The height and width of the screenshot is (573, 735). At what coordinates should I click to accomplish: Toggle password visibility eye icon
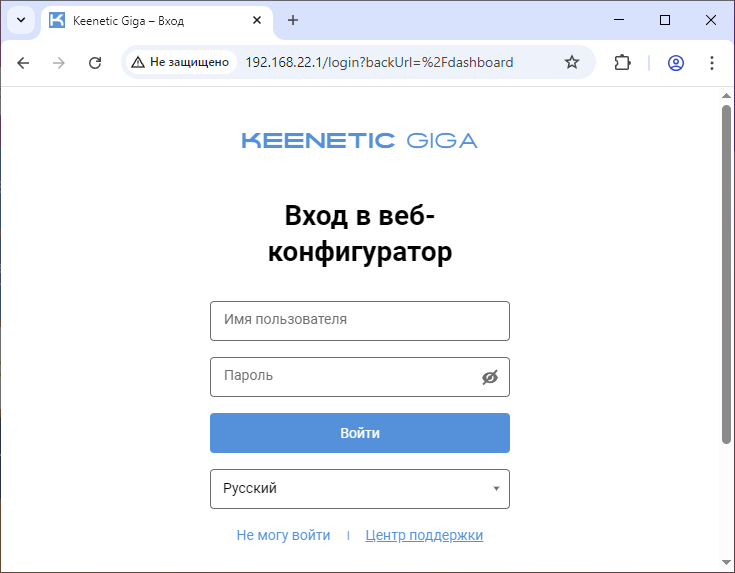tap(489, 377)
